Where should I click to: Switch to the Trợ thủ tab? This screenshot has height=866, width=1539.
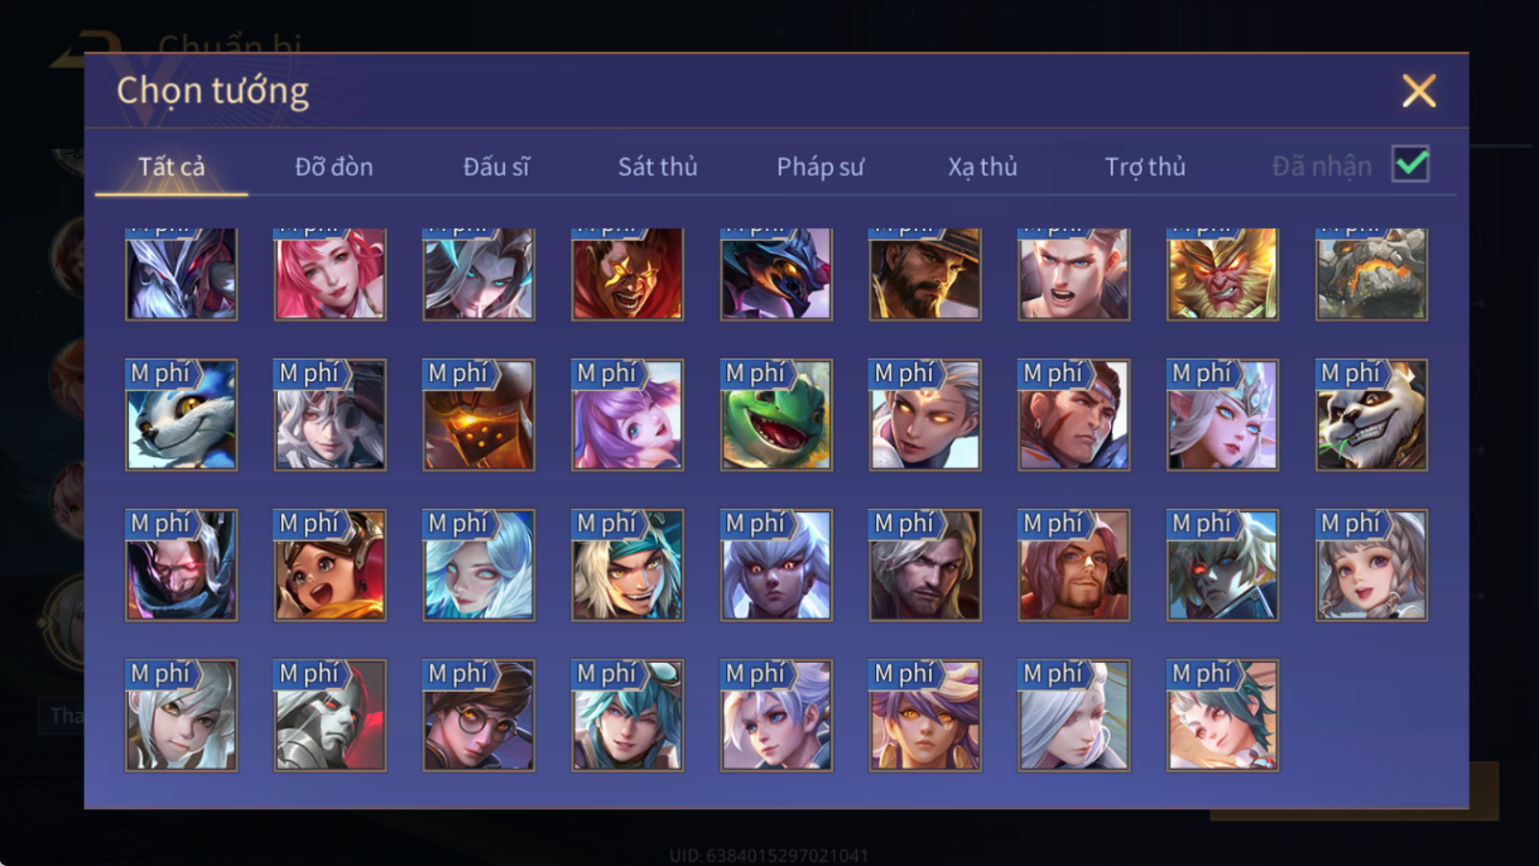1145,166
